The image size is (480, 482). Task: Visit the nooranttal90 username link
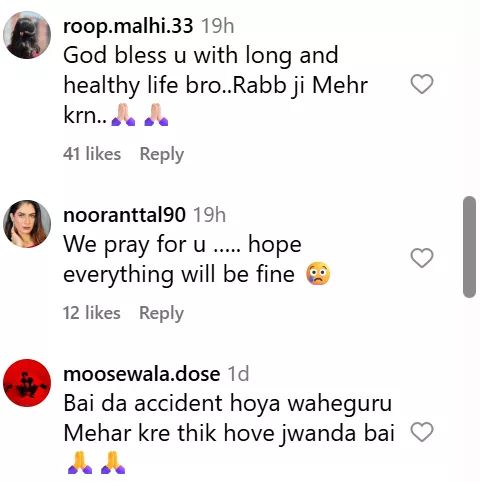(x=124, y=215)
